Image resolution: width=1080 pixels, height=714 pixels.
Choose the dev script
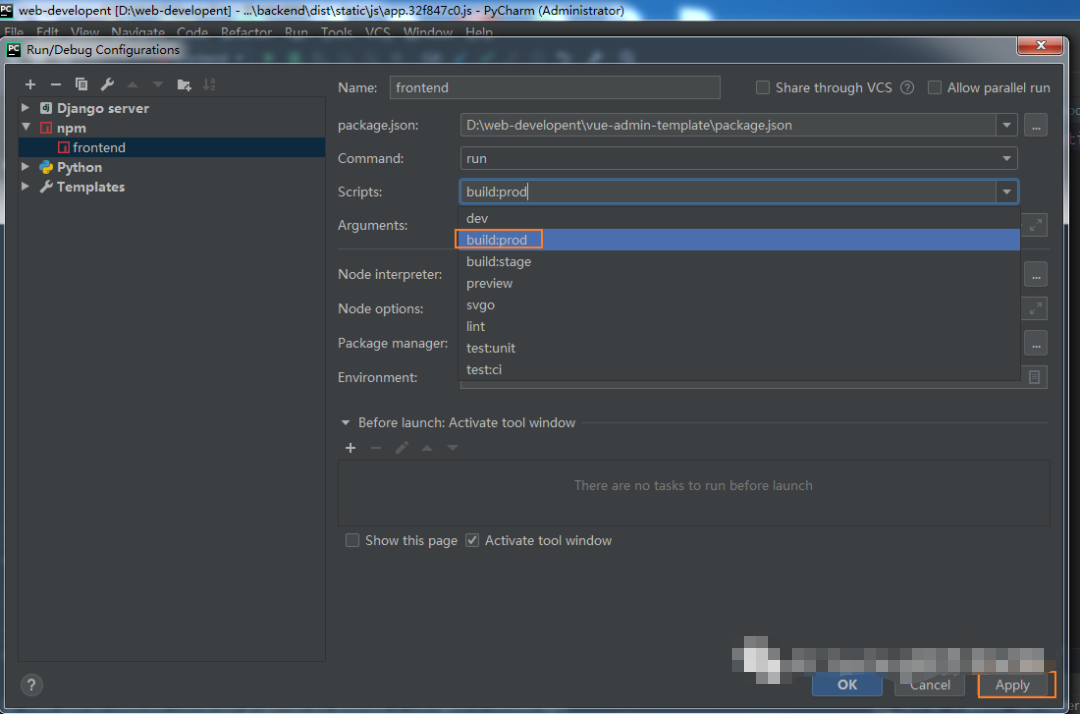tap(738, 218)
